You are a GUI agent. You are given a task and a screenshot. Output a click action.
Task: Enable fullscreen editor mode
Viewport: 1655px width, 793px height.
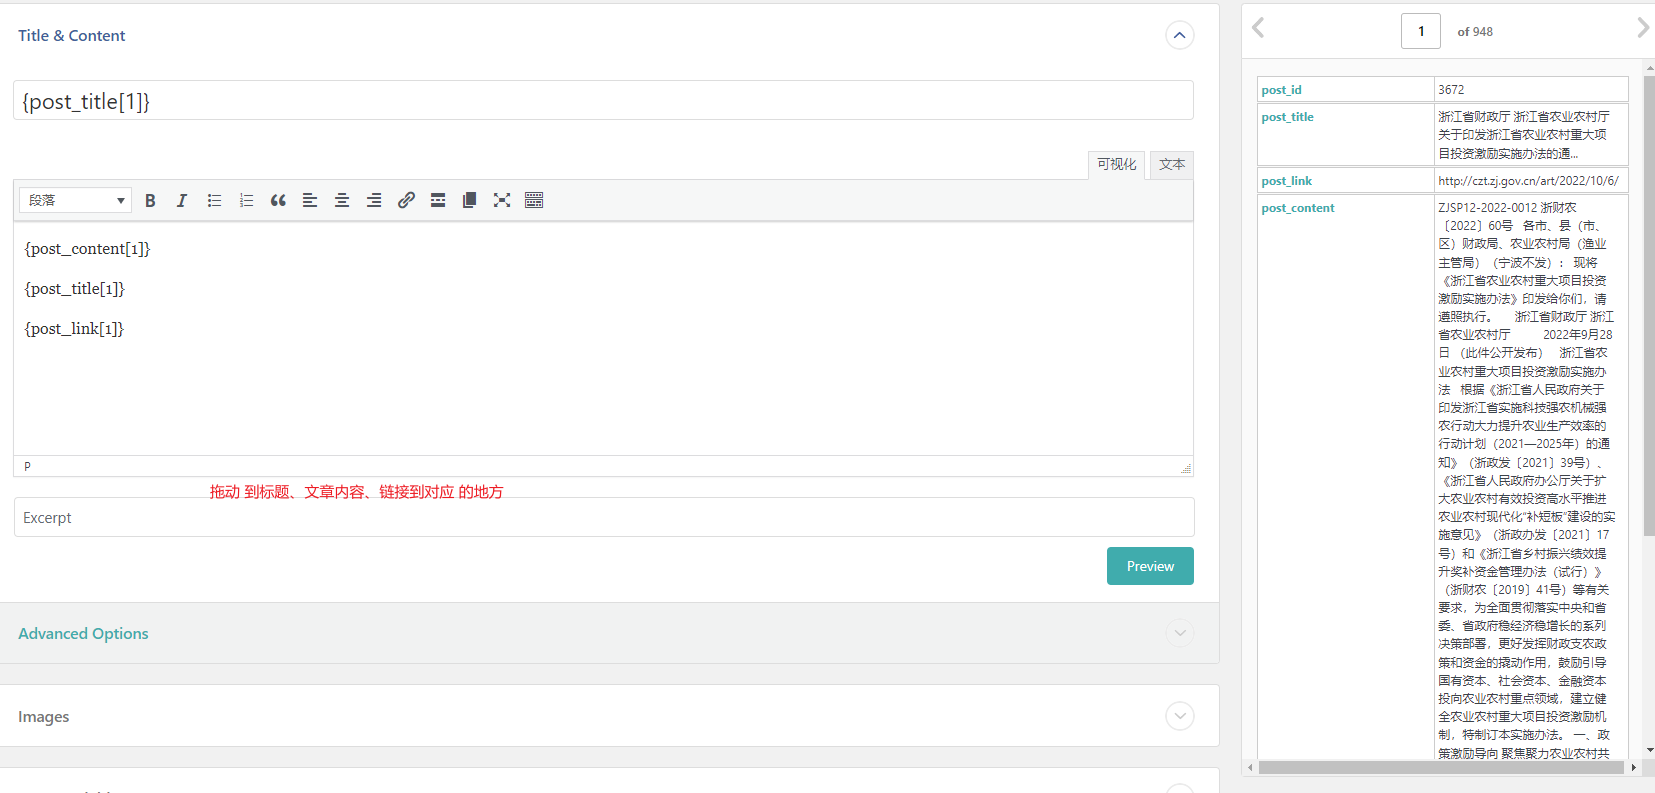click(502, 201)
